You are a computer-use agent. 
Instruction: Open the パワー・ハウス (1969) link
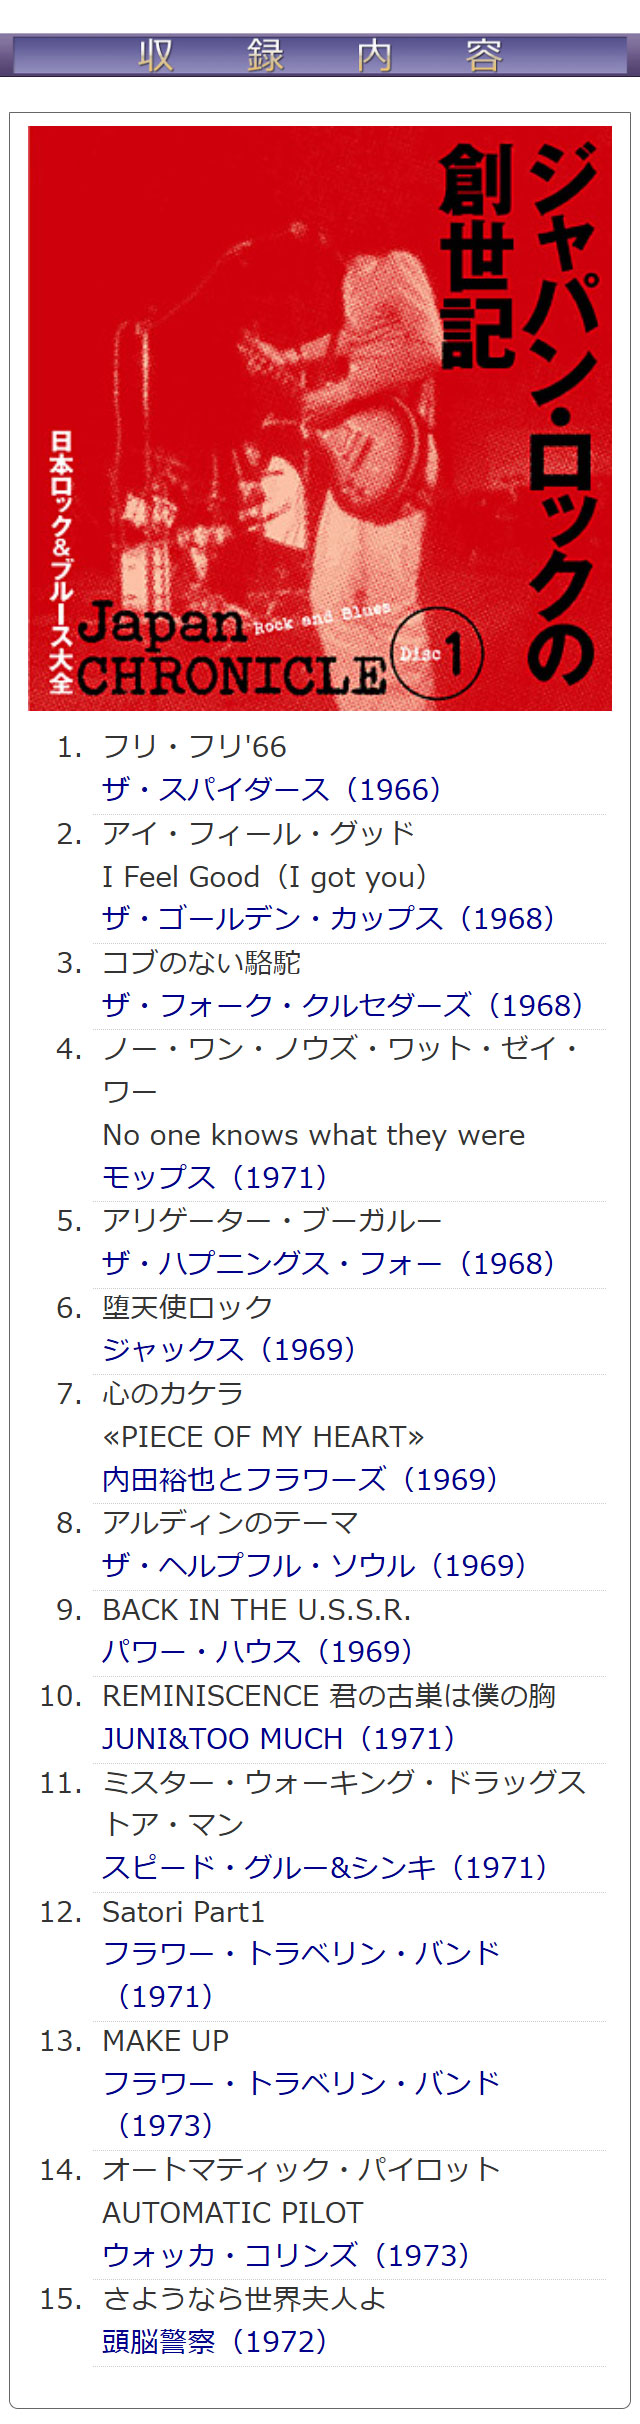point(257,1651)
